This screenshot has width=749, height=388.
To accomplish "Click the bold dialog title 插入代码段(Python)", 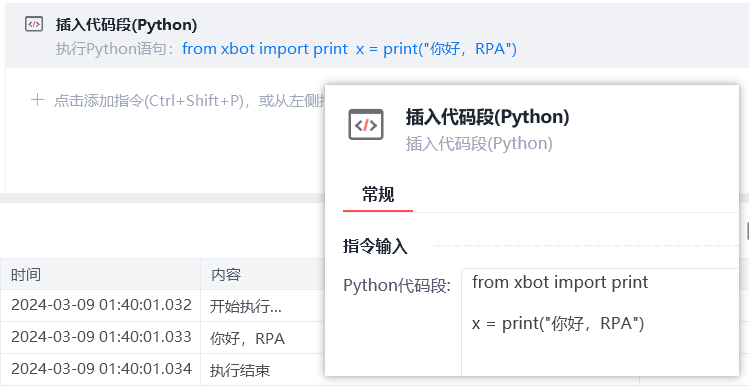I will (487, 117).
